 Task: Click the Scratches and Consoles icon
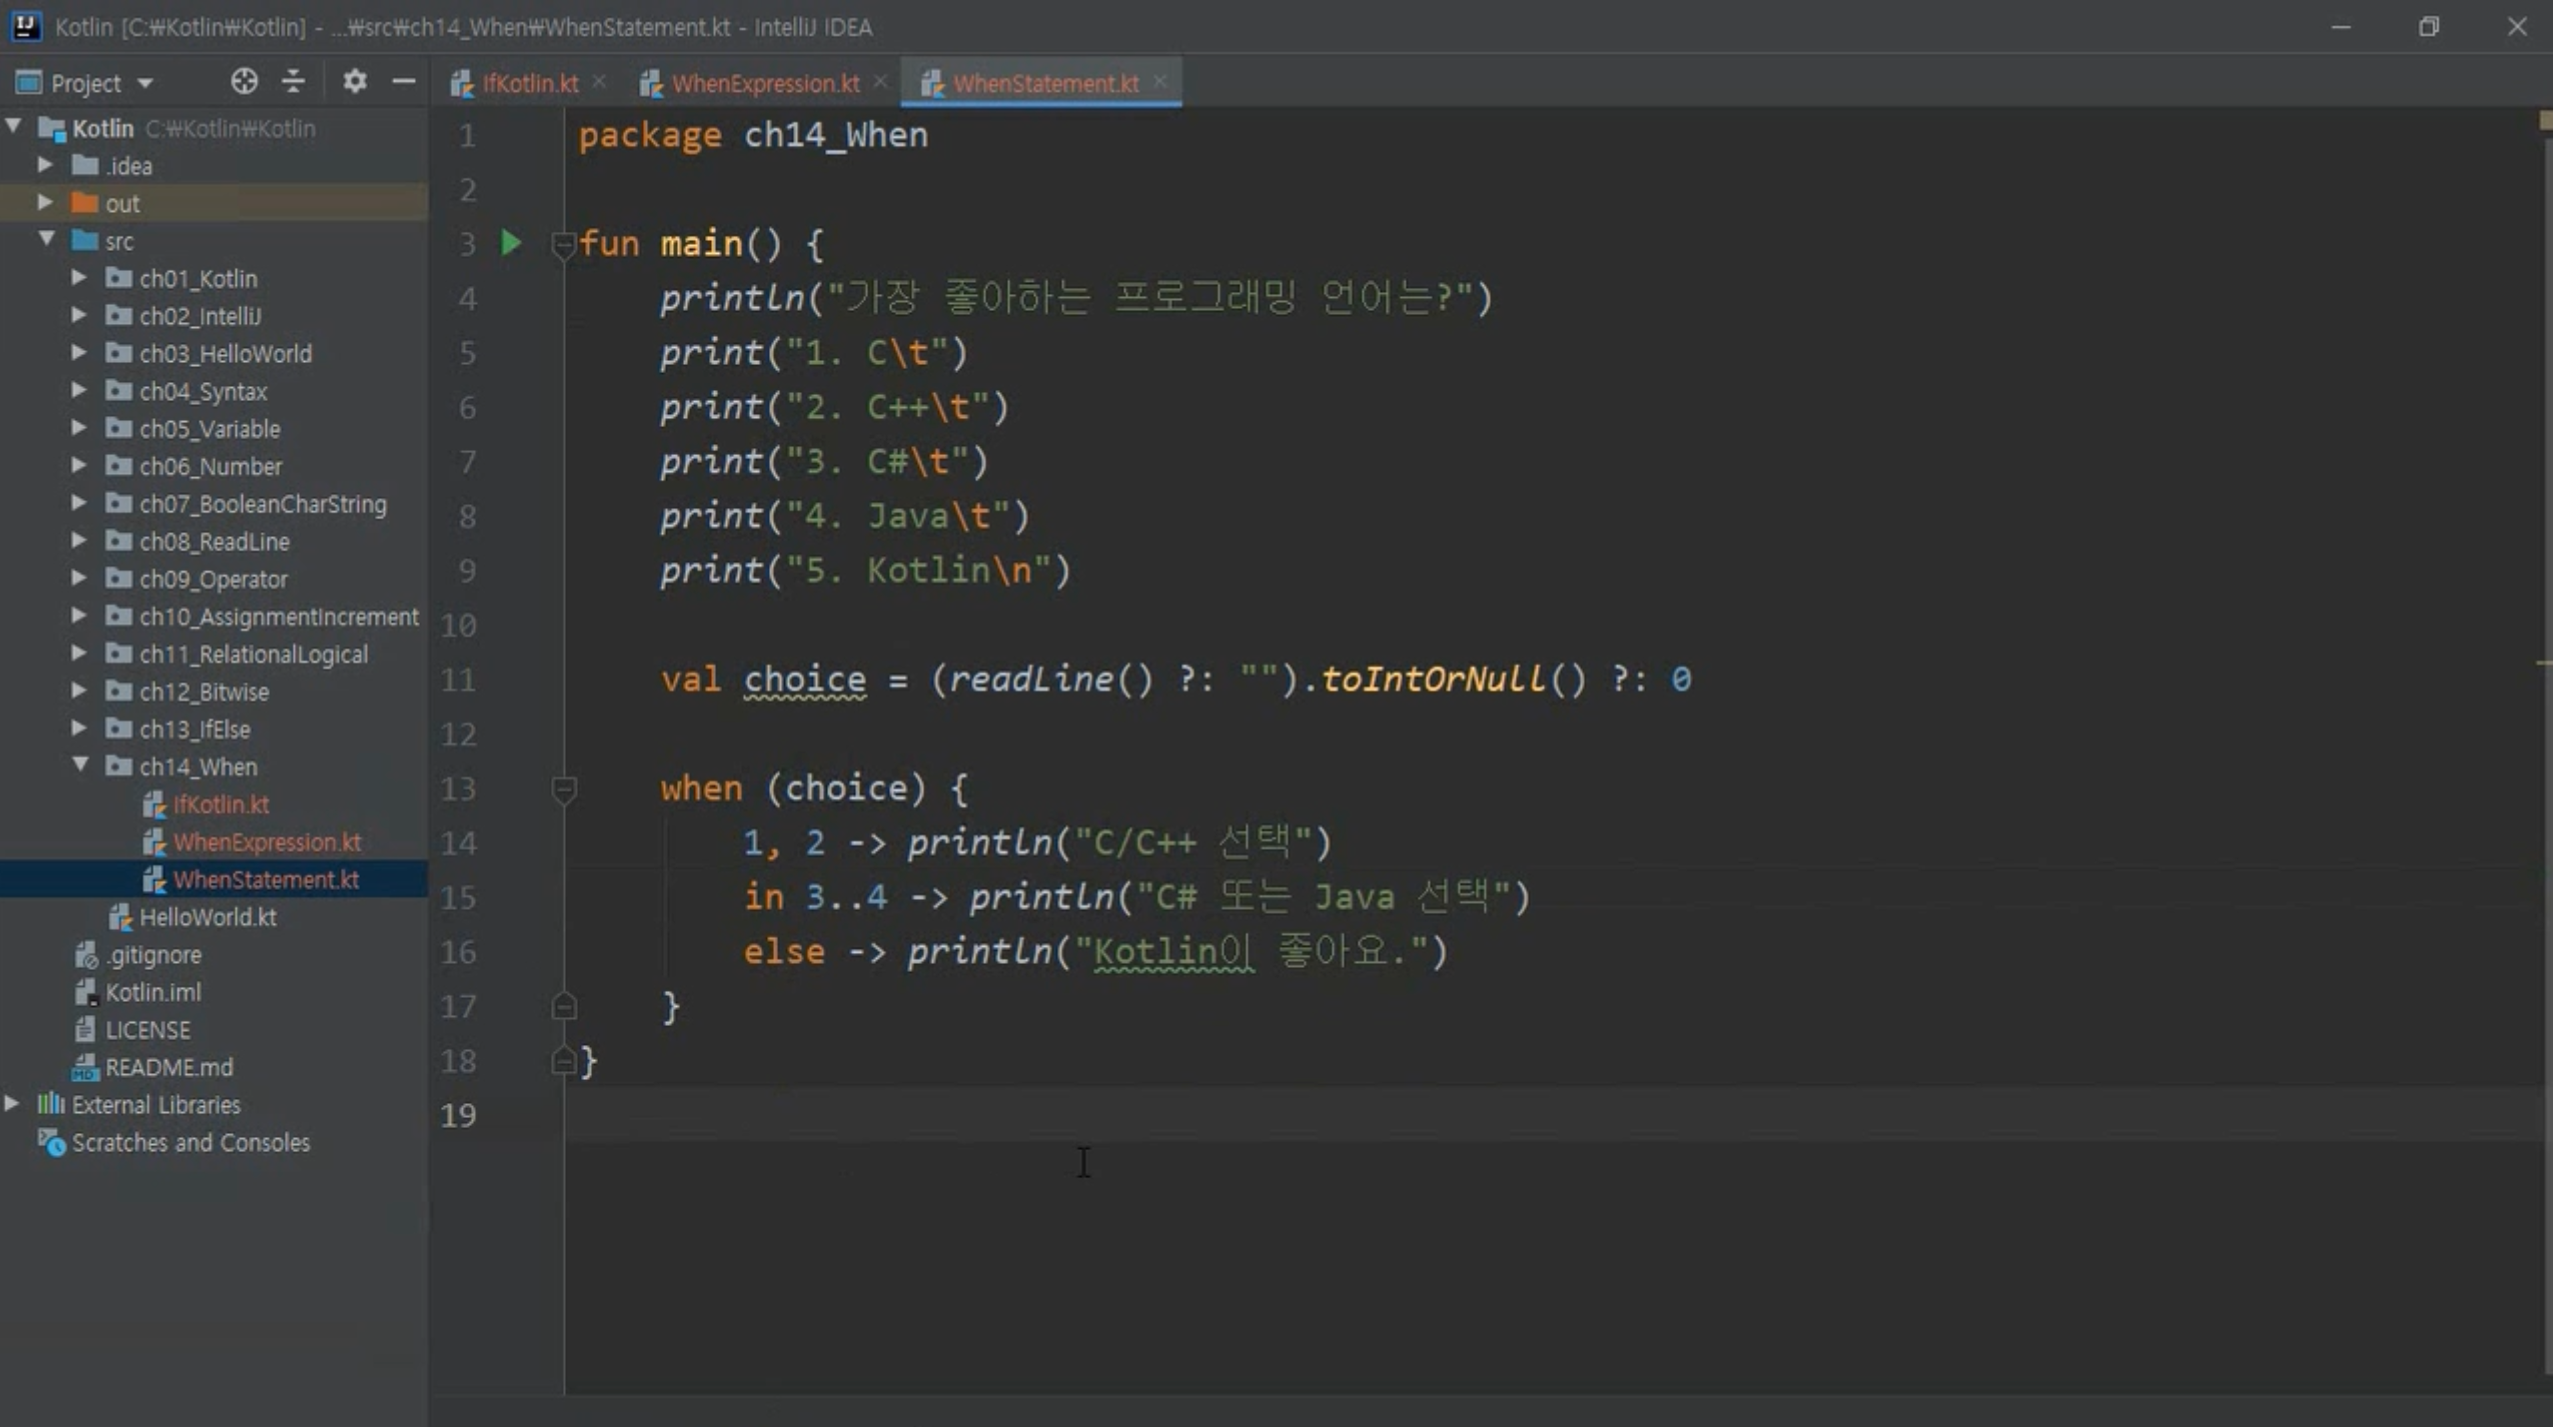[x=51, y=1142]
